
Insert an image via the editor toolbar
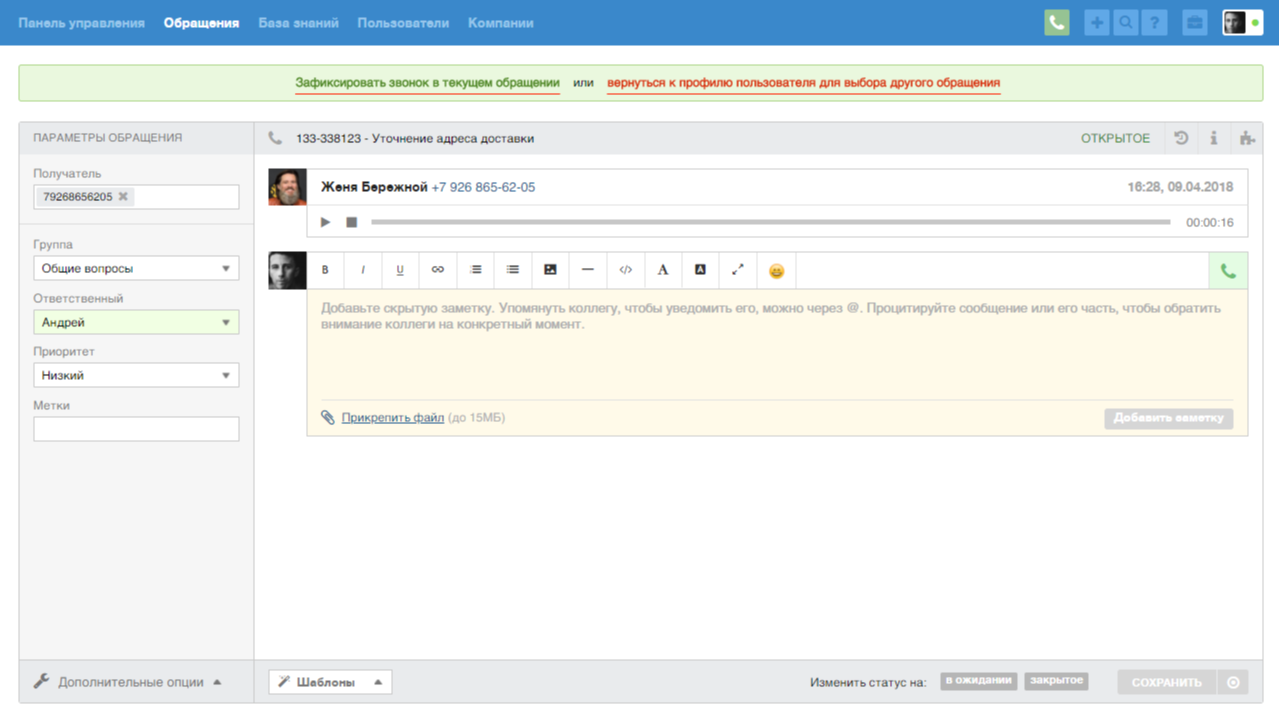550,269
